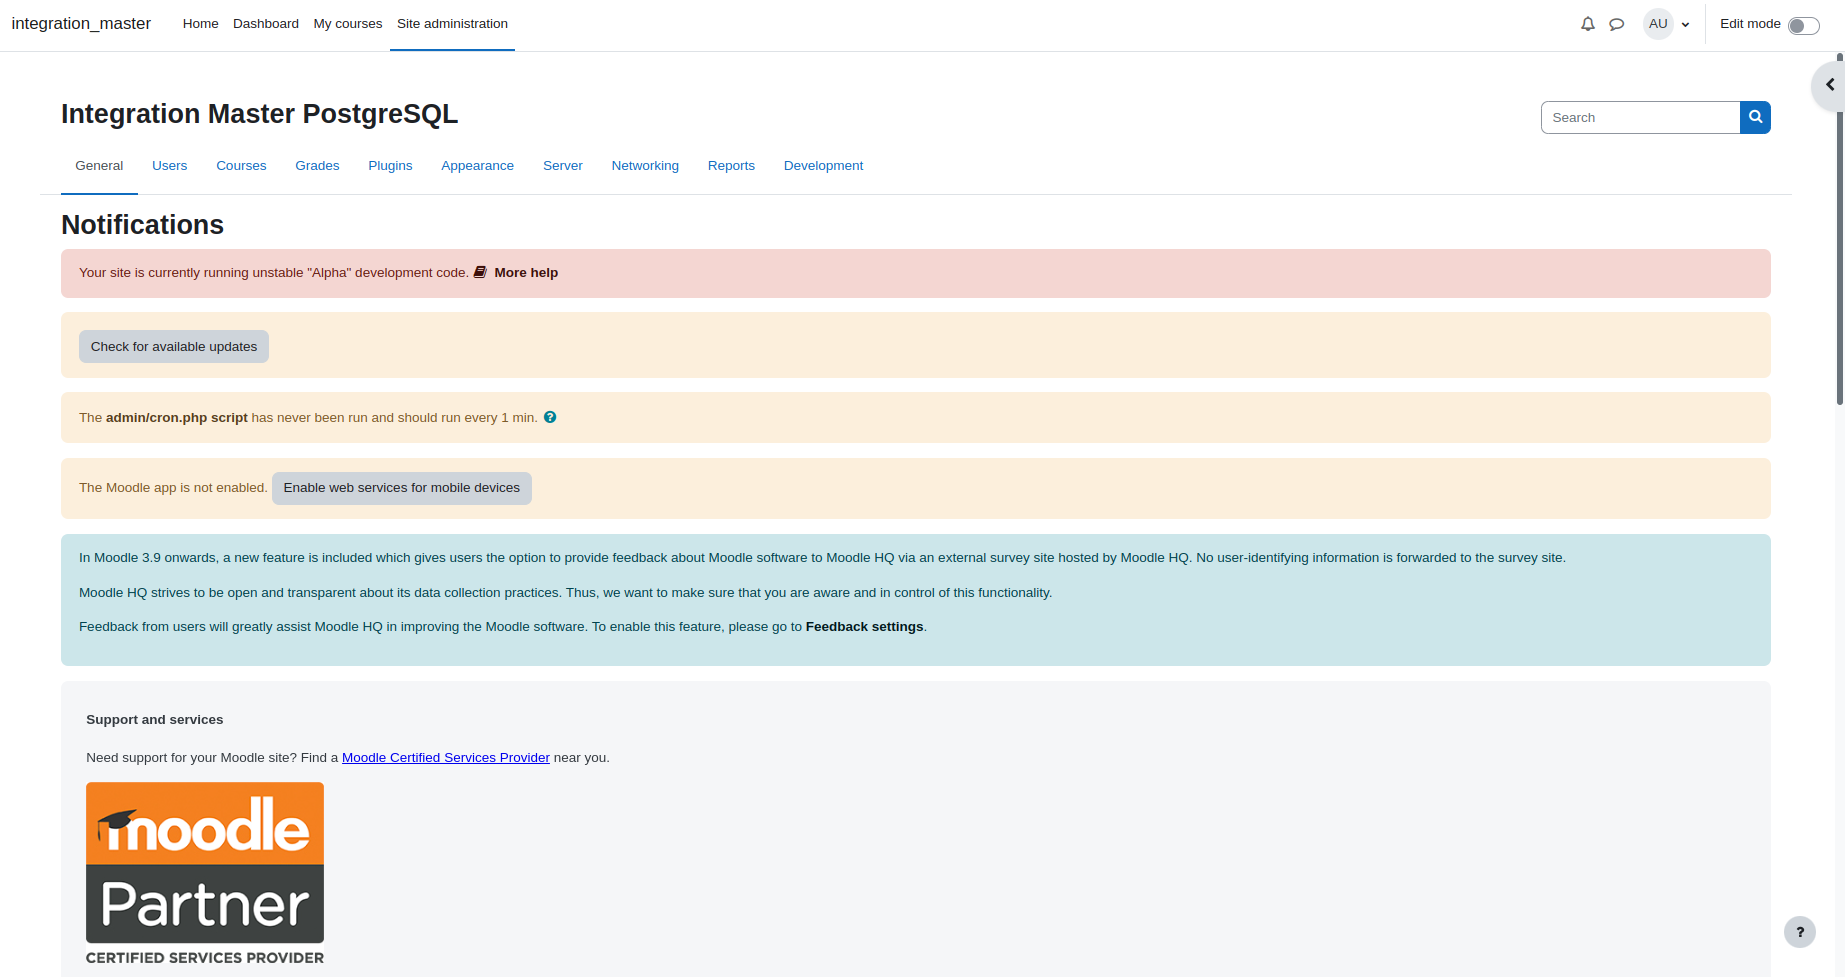The width and height of the screenshot is (1845, 977).
Task: Click the integration_master site name
Action: tap(81, 24)
